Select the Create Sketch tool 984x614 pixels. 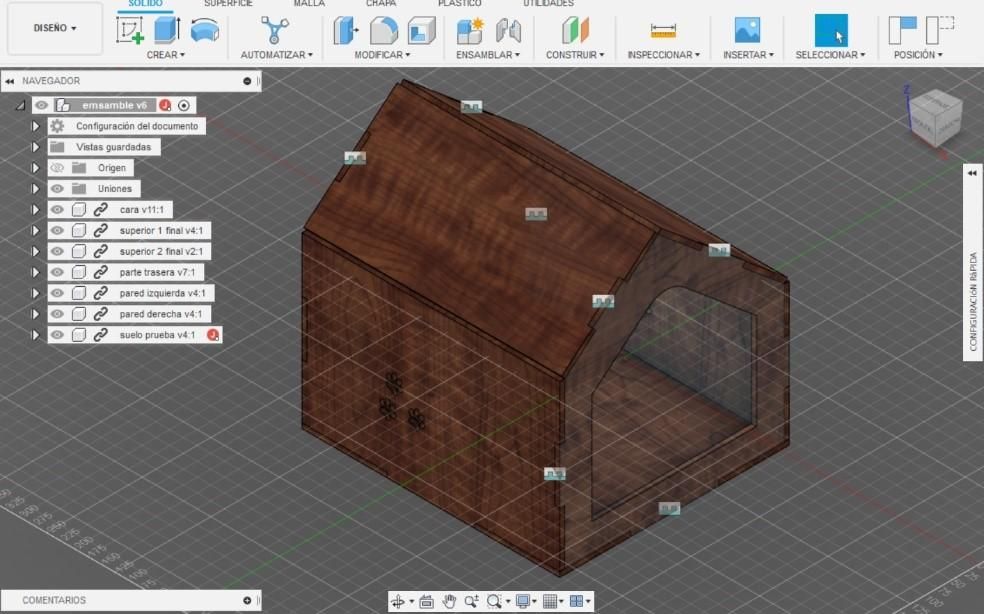pos(130,30)
